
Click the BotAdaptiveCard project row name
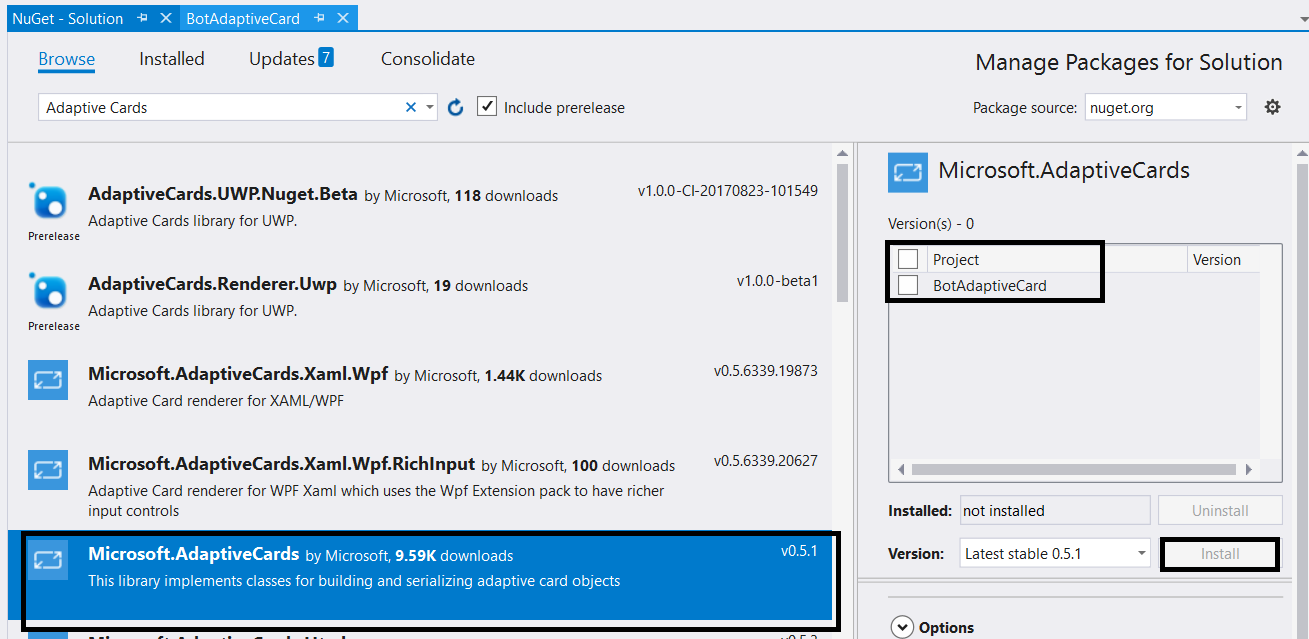click(x=990, y=285)
